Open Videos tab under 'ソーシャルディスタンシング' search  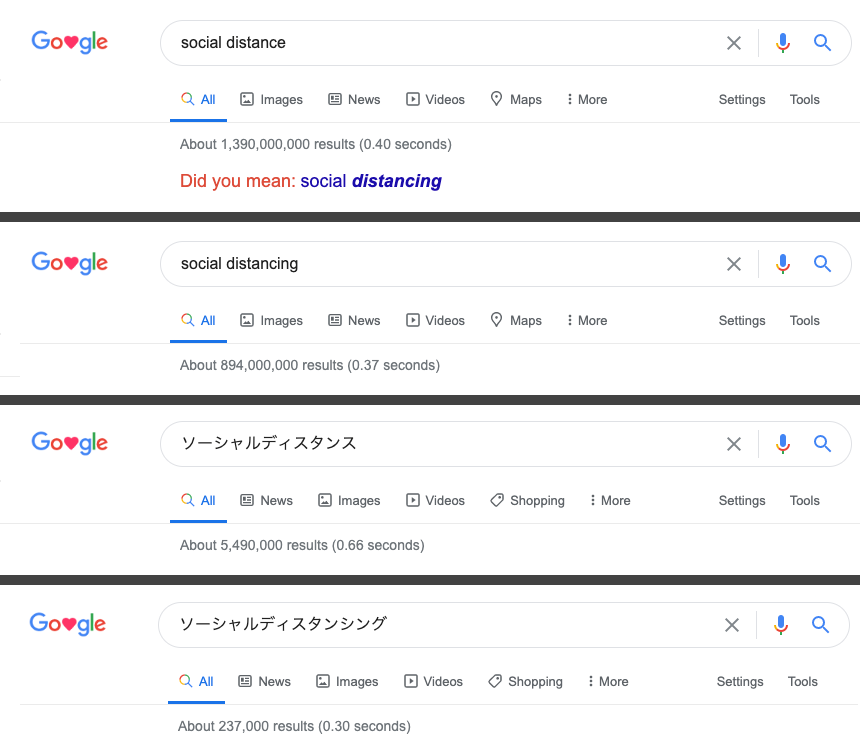click(433, 682)
